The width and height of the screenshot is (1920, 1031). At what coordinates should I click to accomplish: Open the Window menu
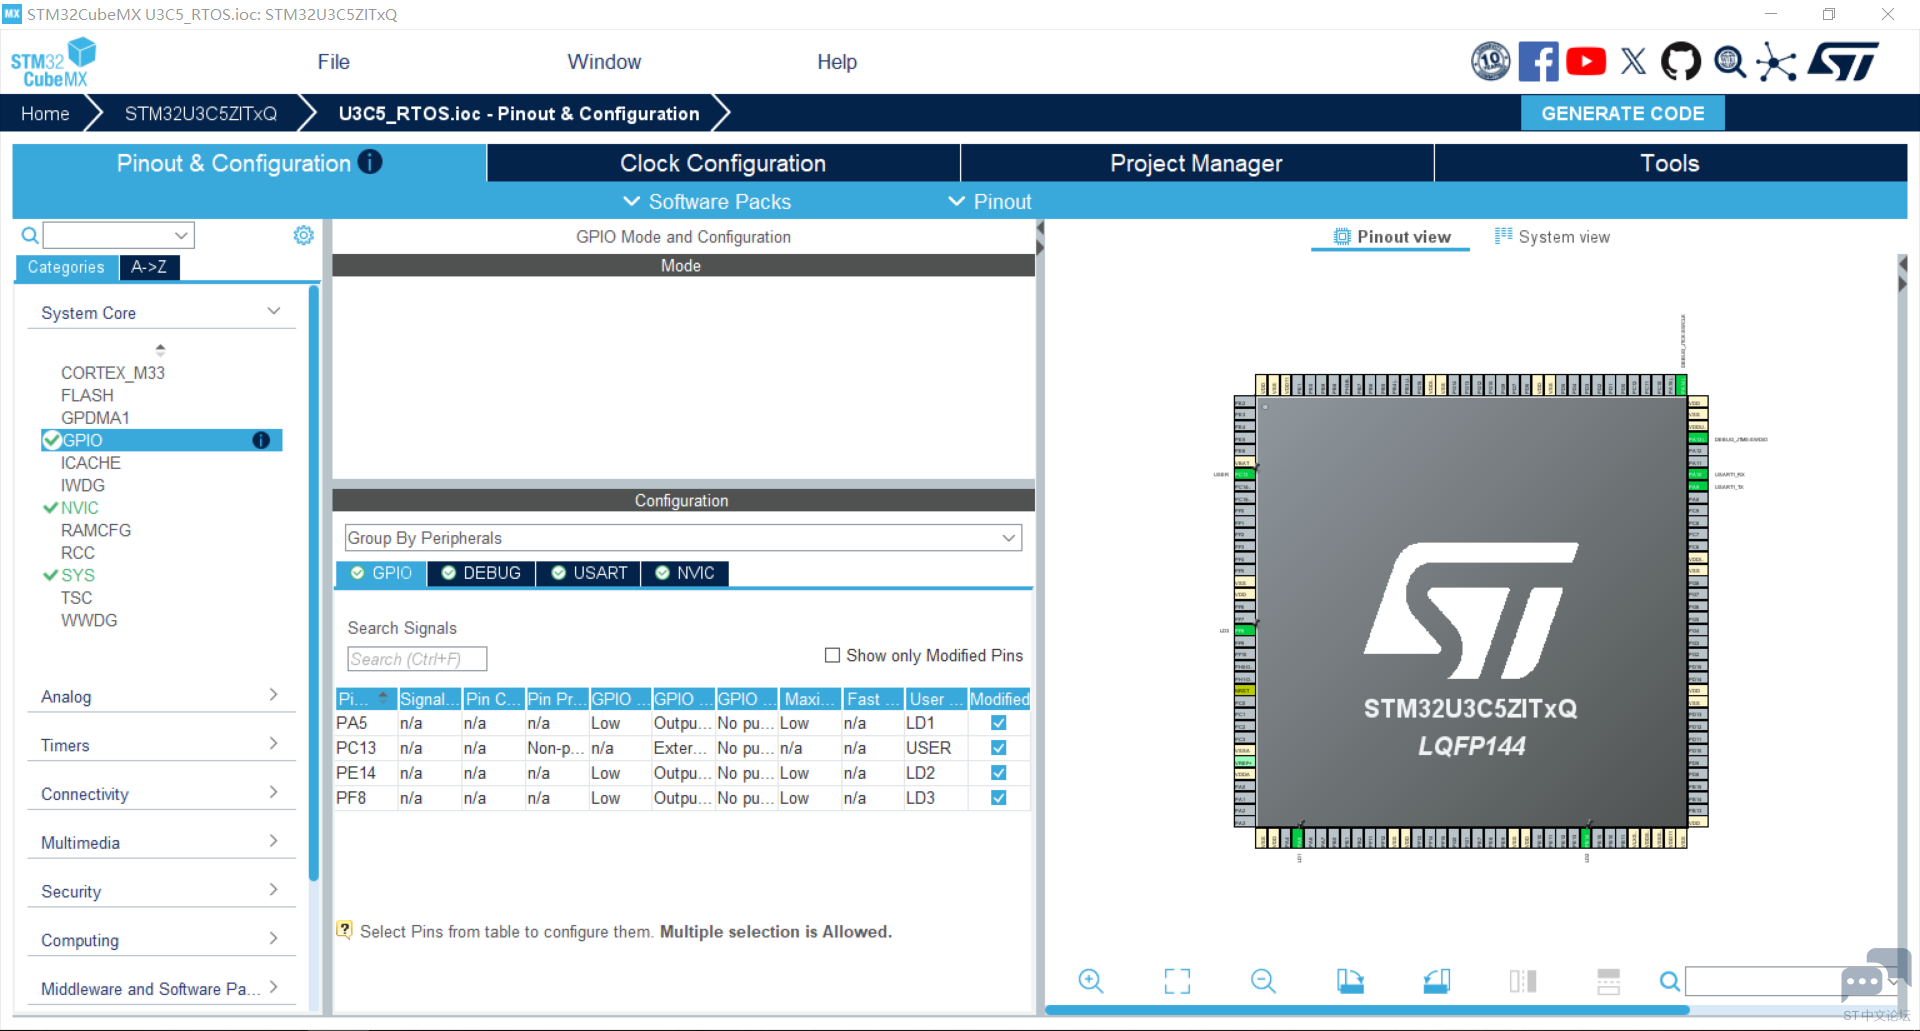(604, 62)
